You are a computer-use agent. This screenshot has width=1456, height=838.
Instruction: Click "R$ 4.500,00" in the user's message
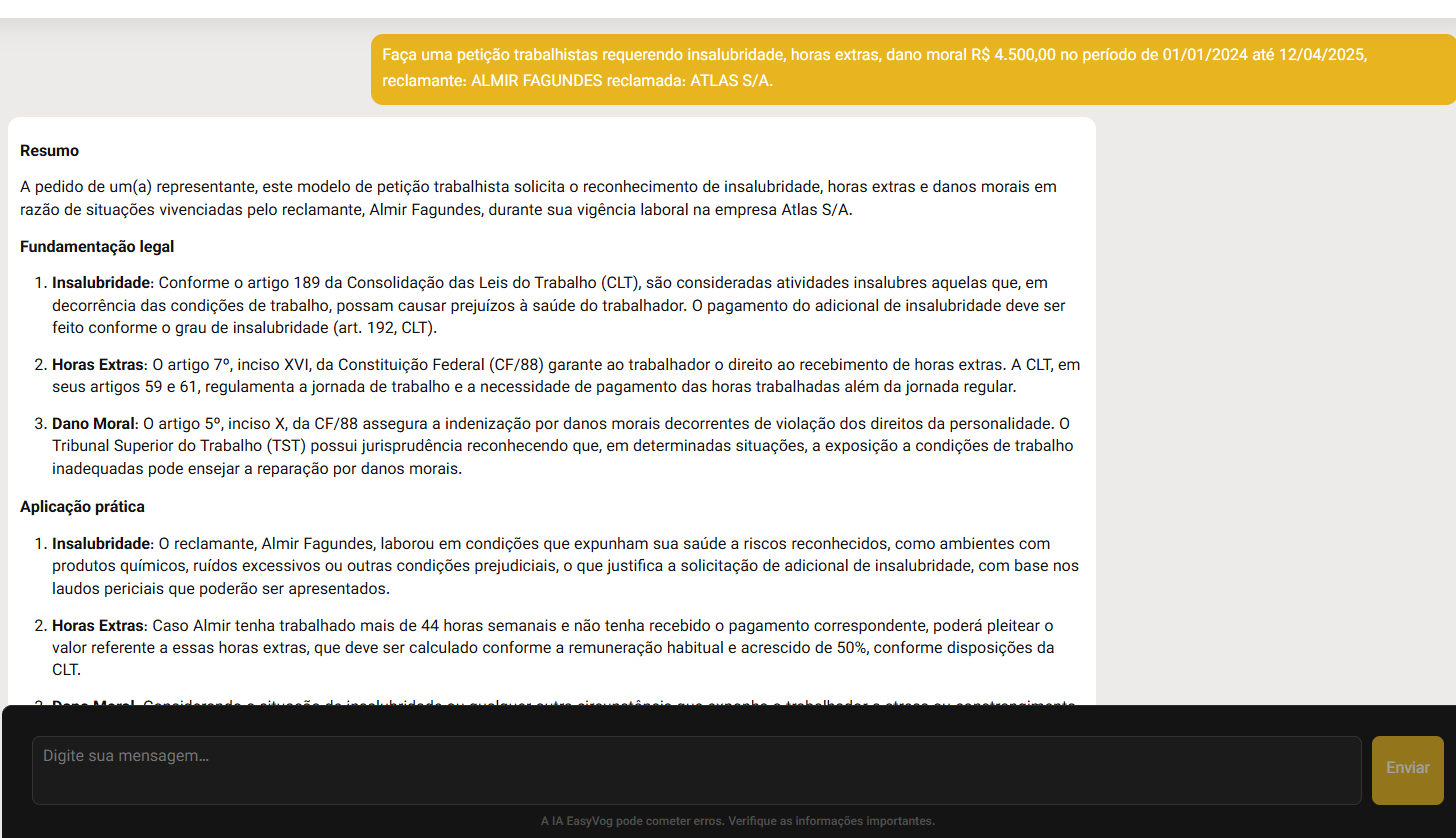[x=1012, y=55]
